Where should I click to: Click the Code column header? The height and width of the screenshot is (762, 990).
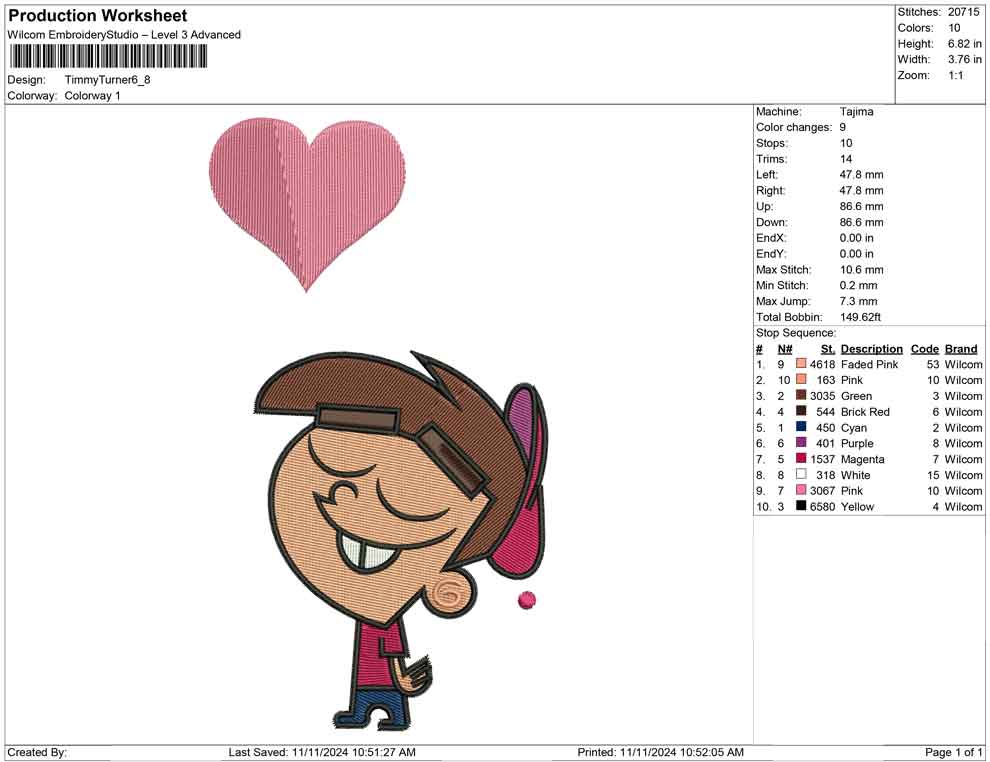coord(925,349)
